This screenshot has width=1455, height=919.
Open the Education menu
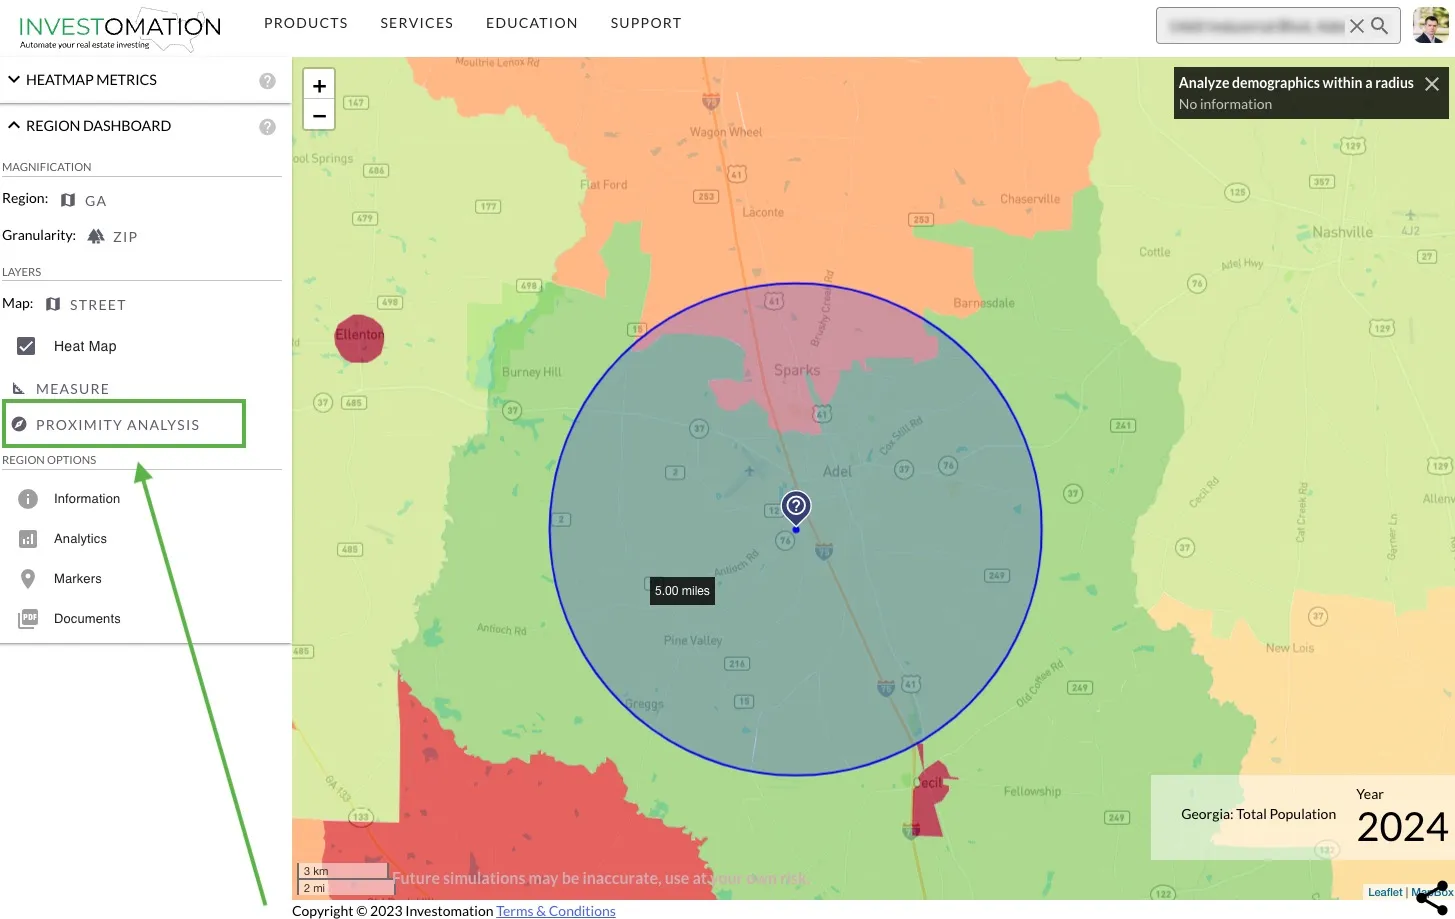click(531, 22)
